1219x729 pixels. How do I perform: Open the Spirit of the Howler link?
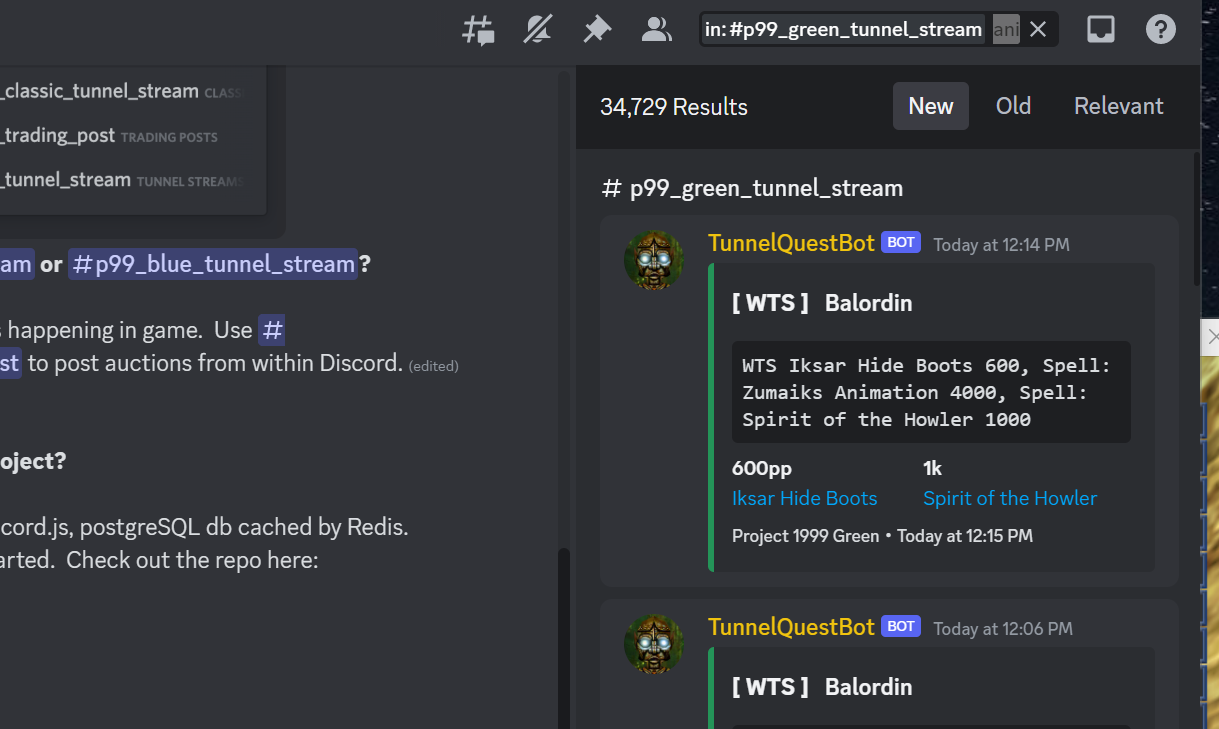(1009, 498)
